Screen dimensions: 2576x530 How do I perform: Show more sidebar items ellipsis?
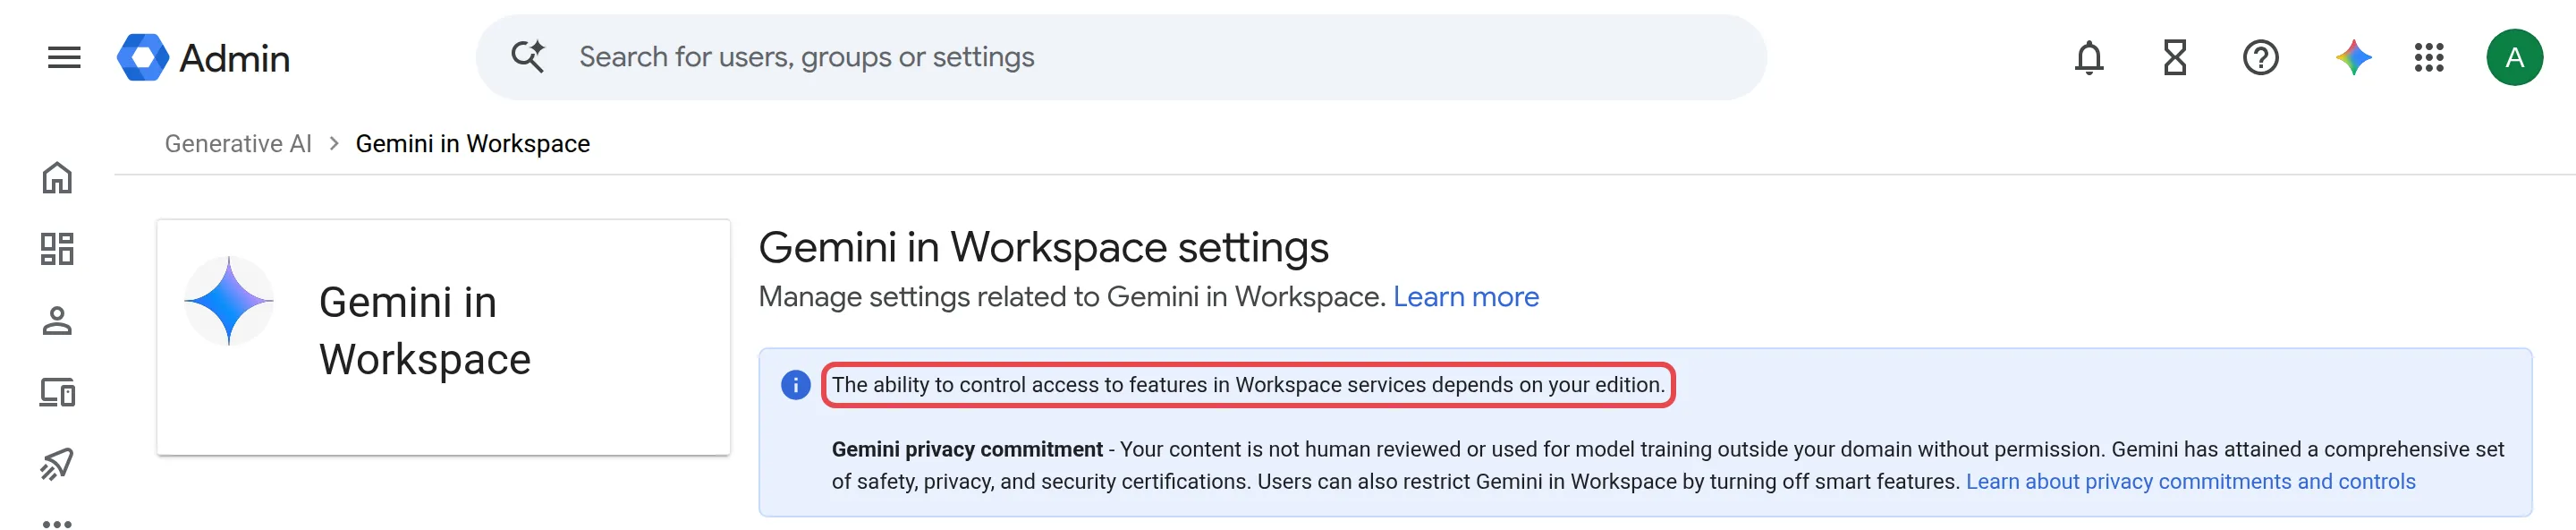pos(57,522)
